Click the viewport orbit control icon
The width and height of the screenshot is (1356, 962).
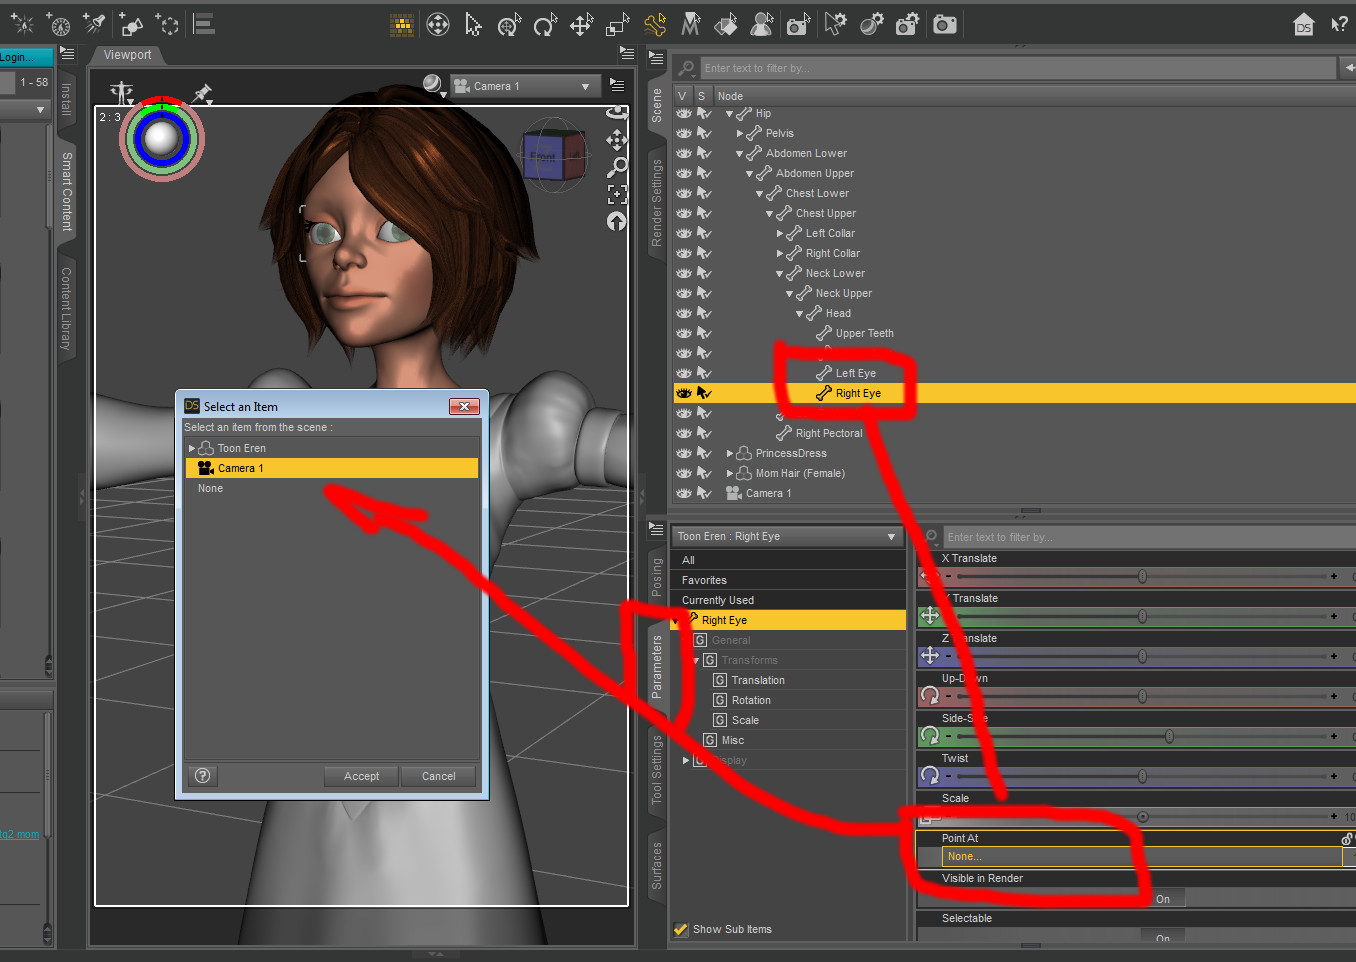[x=617, y=113]
